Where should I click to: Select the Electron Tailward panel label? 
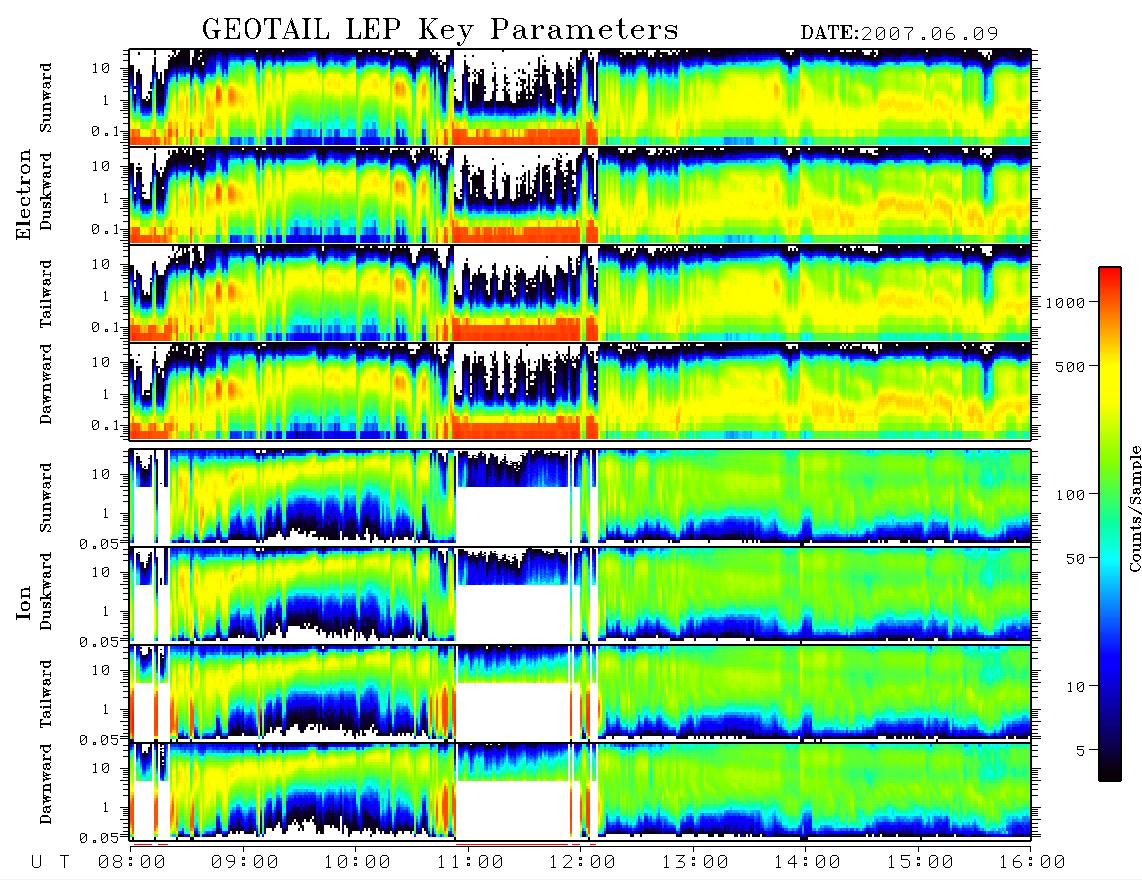pos(46,294)
